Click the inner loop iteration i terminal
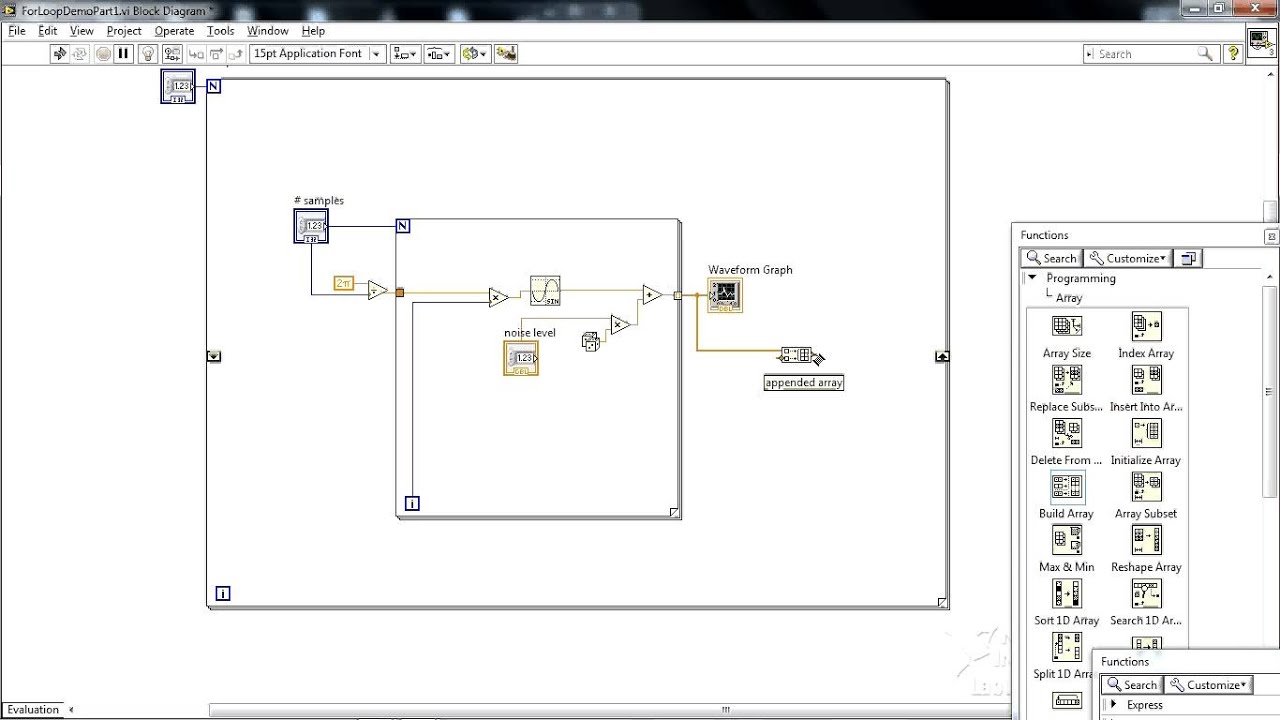 click(411, 503)
